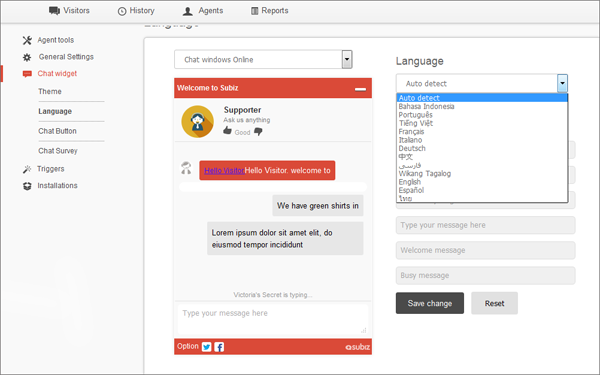Click the Chat widget speech icon
The image size is (600, 375).
27,74
